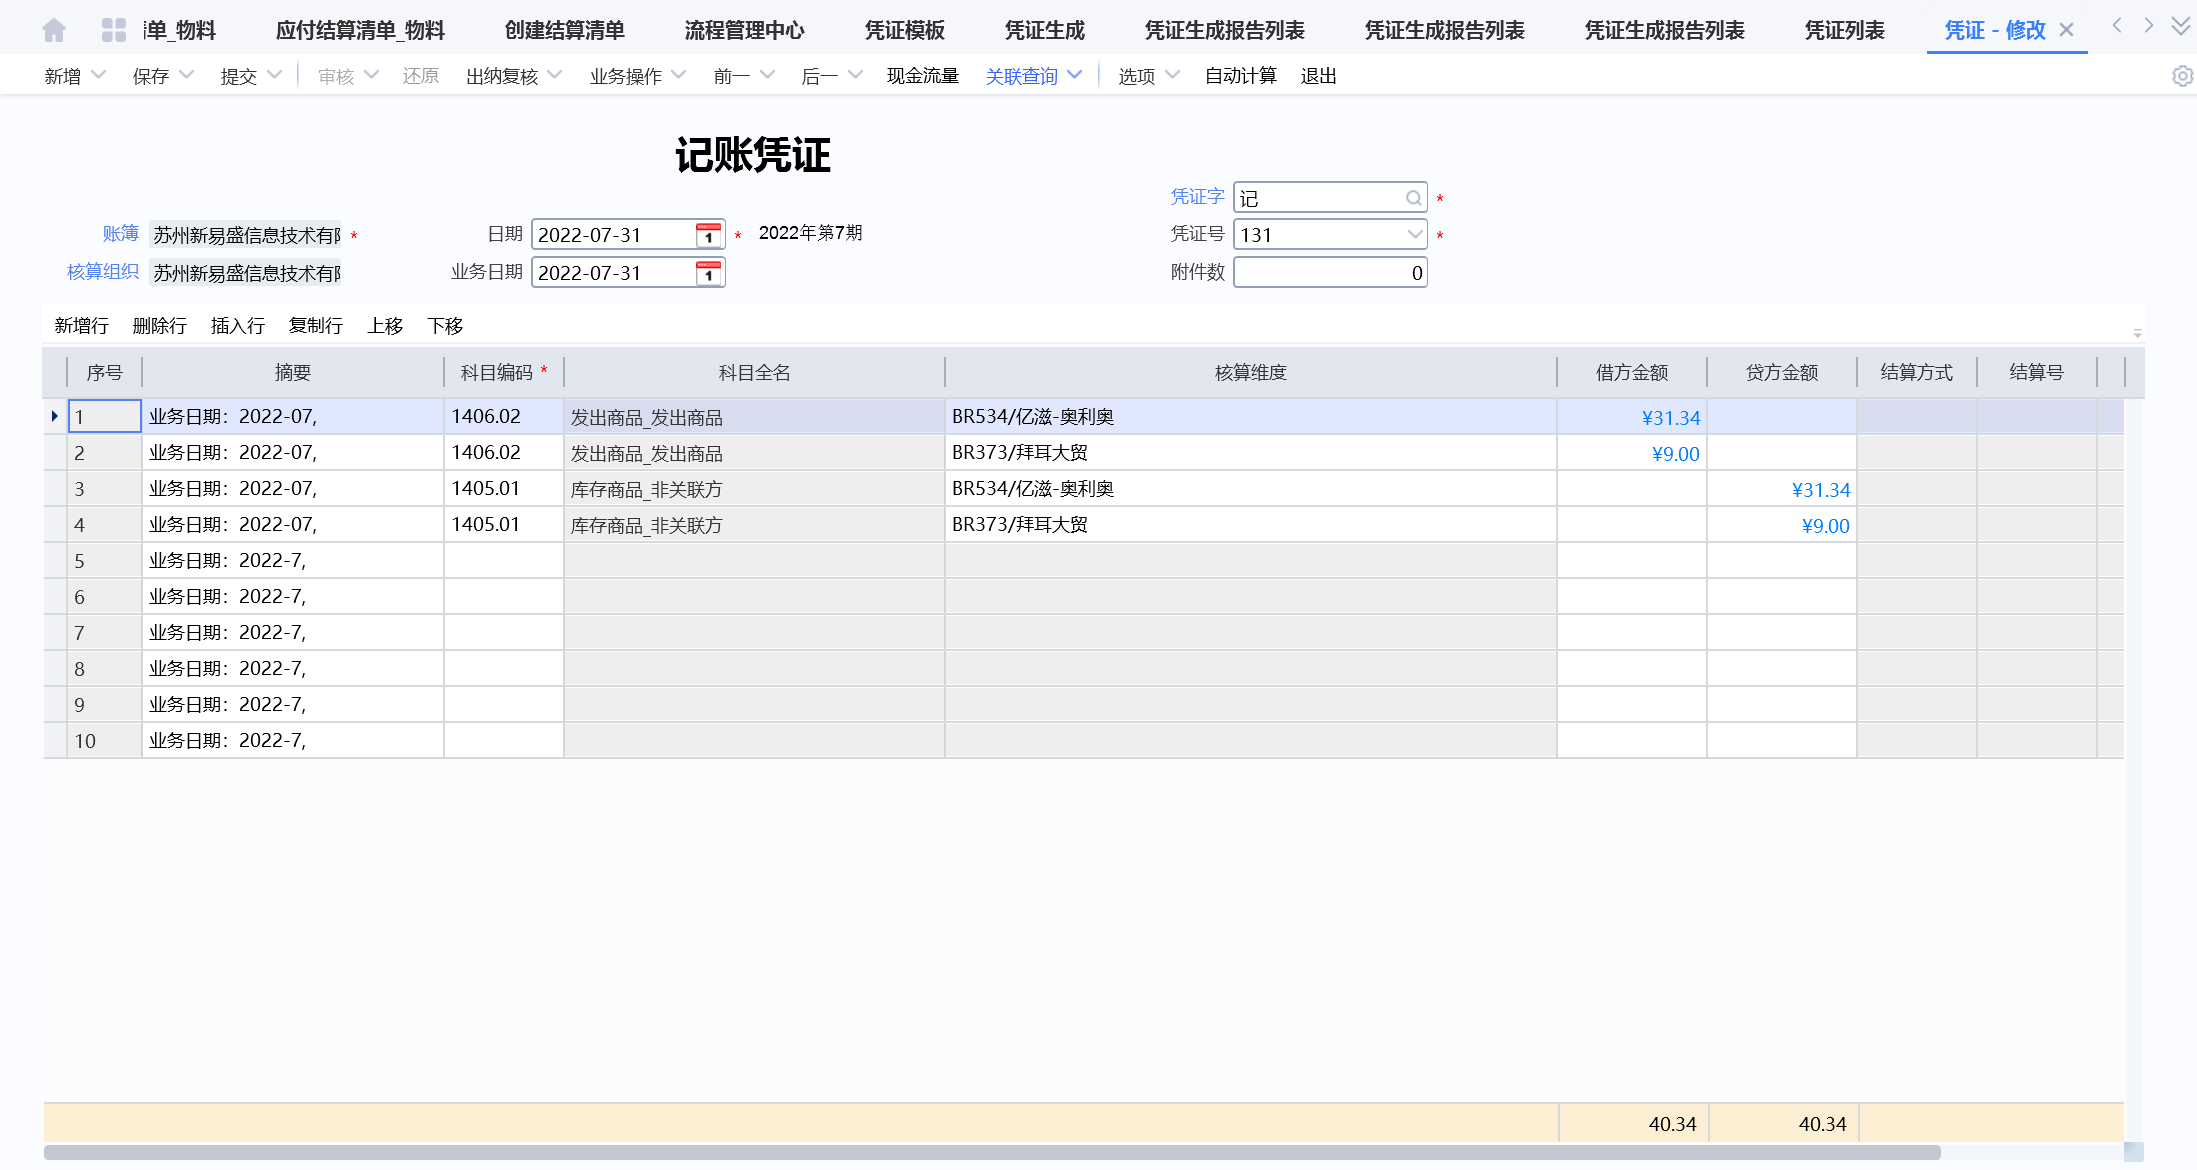
Task: Click the 日期 input showing 2022-07-31
Action: click(628, 235)
